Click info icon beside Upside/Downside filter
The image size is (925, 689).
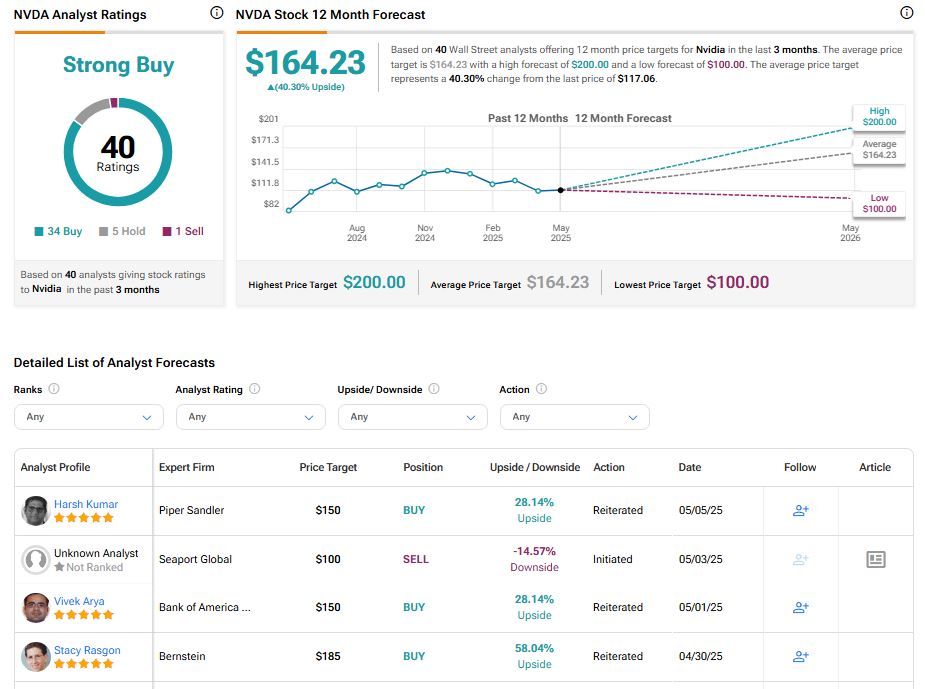click(434, 389)
